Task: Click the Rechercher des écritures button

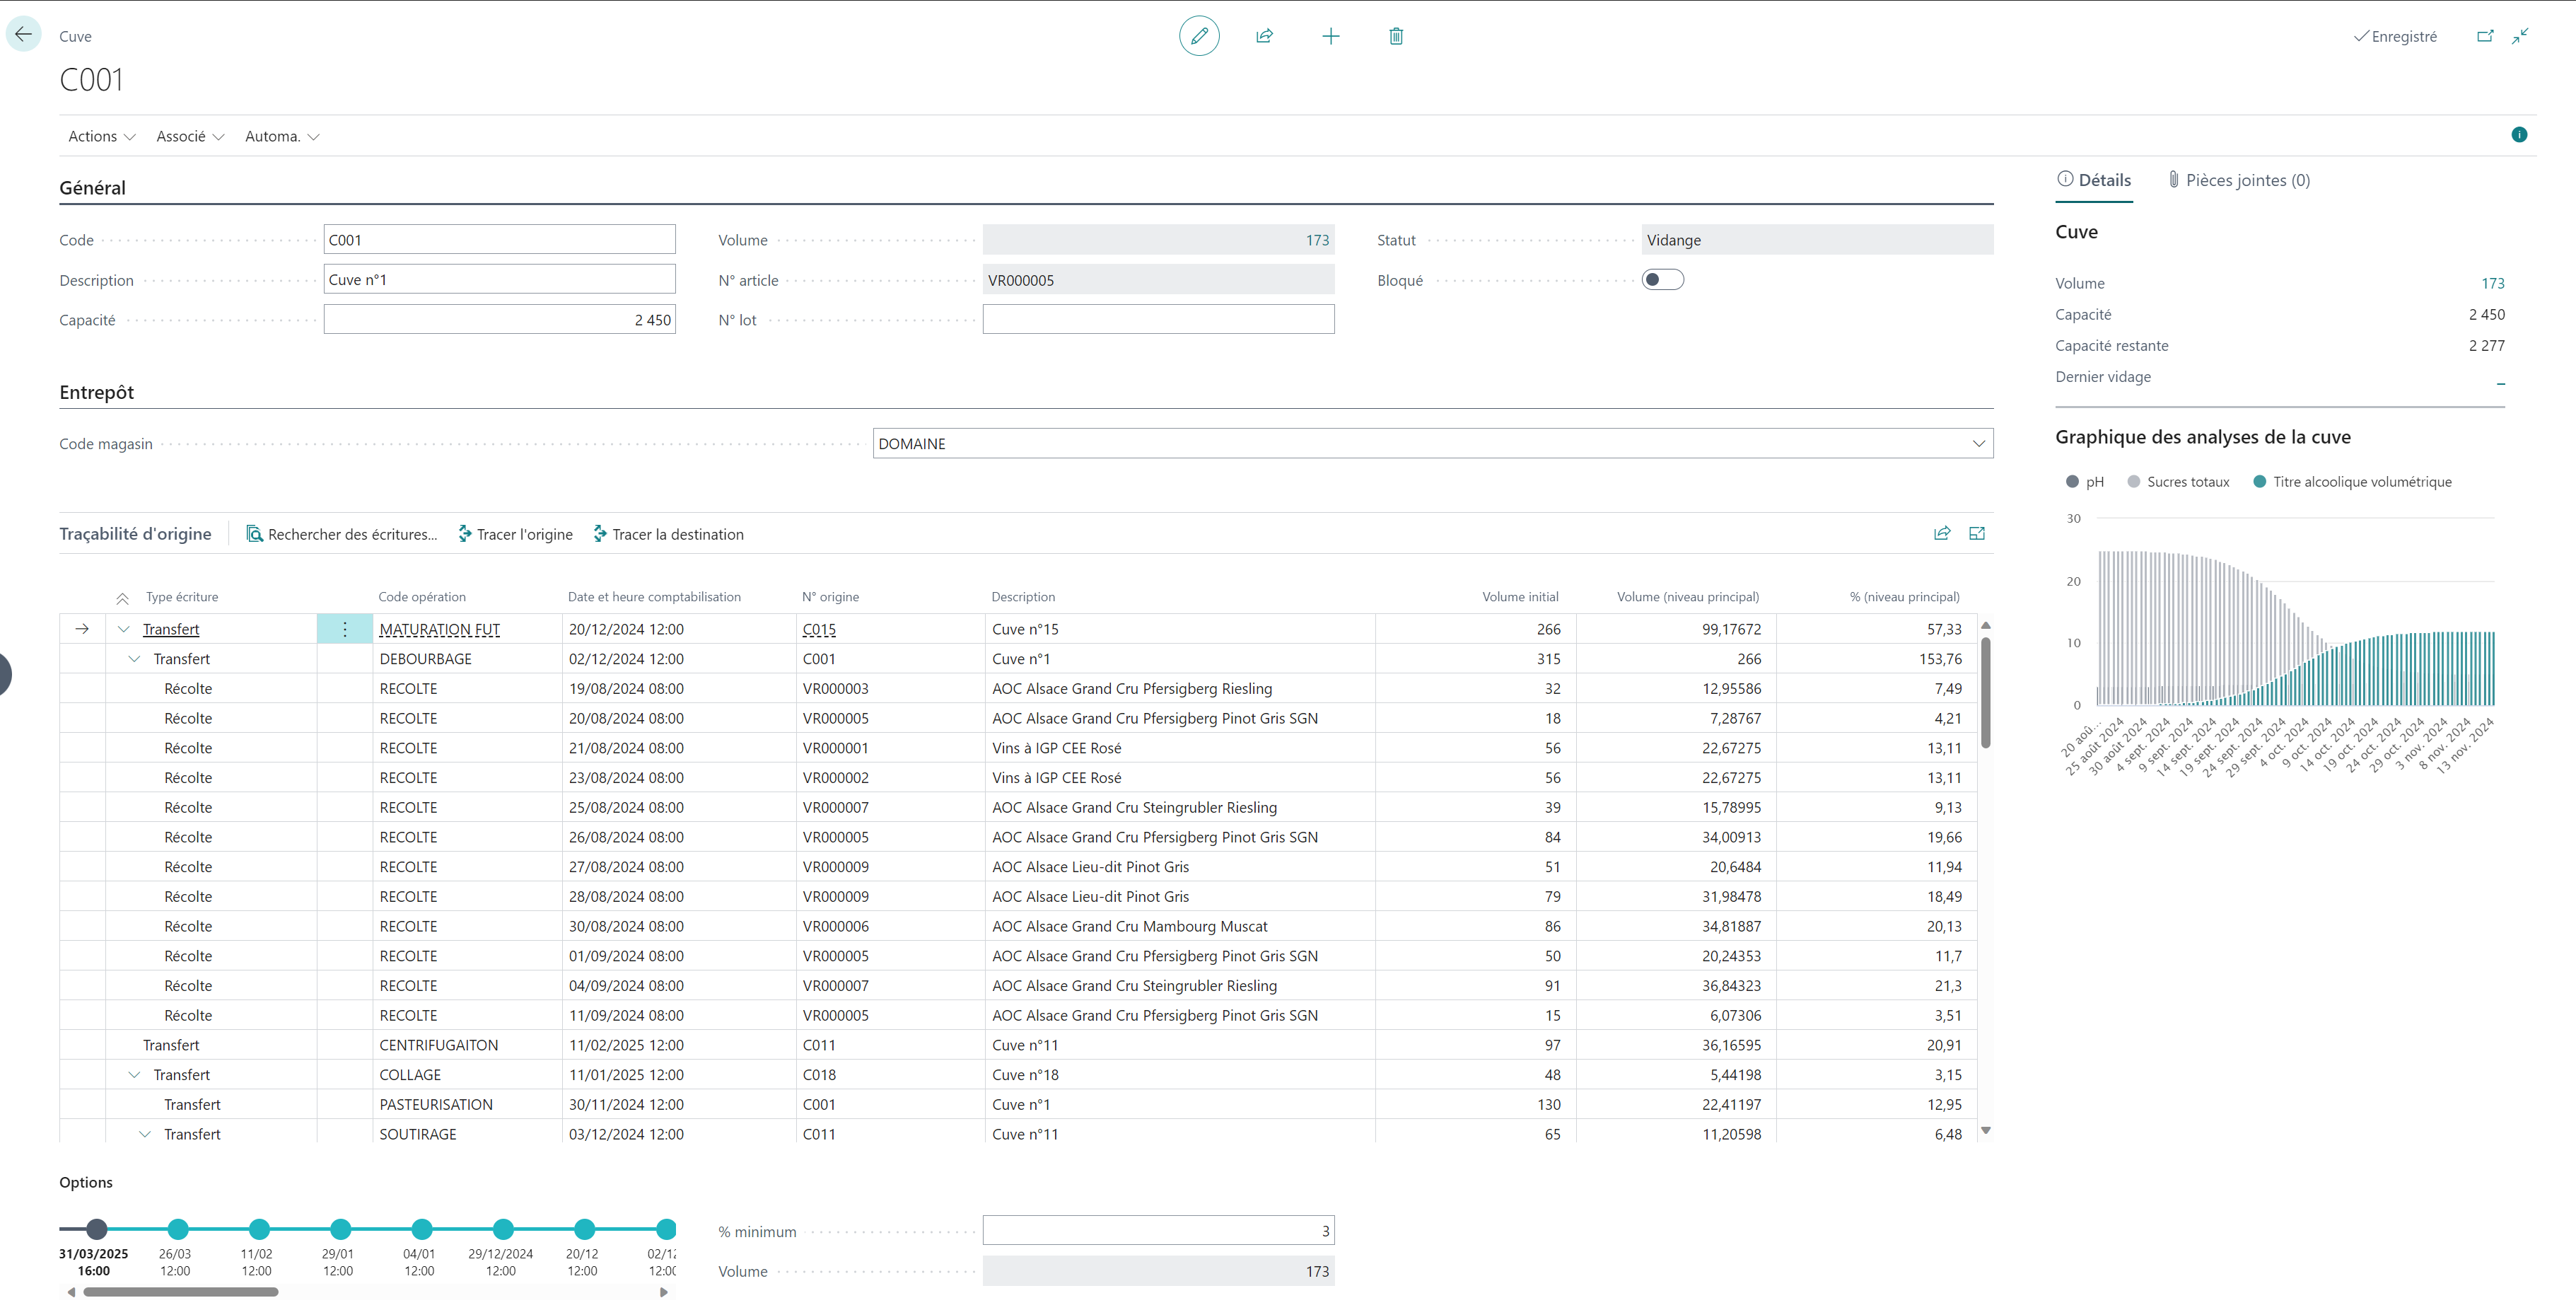Action: click(x=342, y=534)
